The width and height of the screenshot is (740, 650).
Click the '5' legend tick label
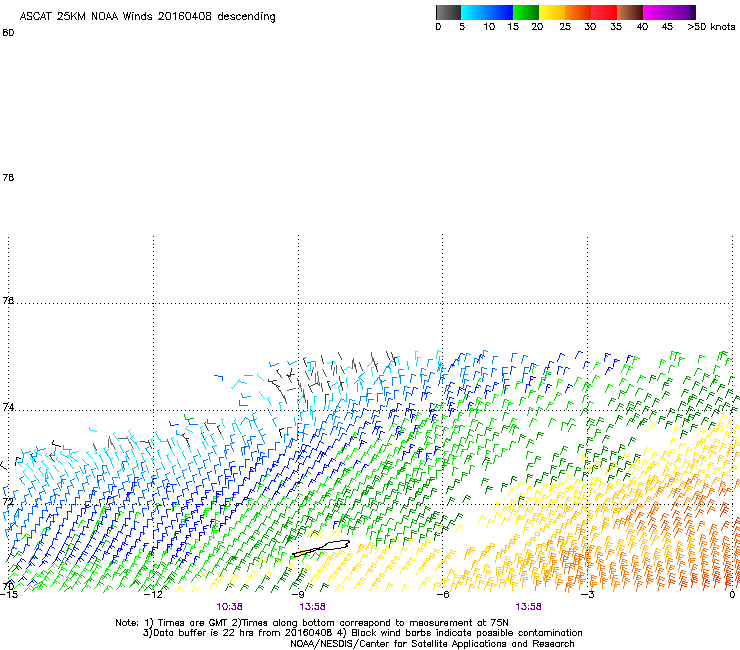coord(462,27)
